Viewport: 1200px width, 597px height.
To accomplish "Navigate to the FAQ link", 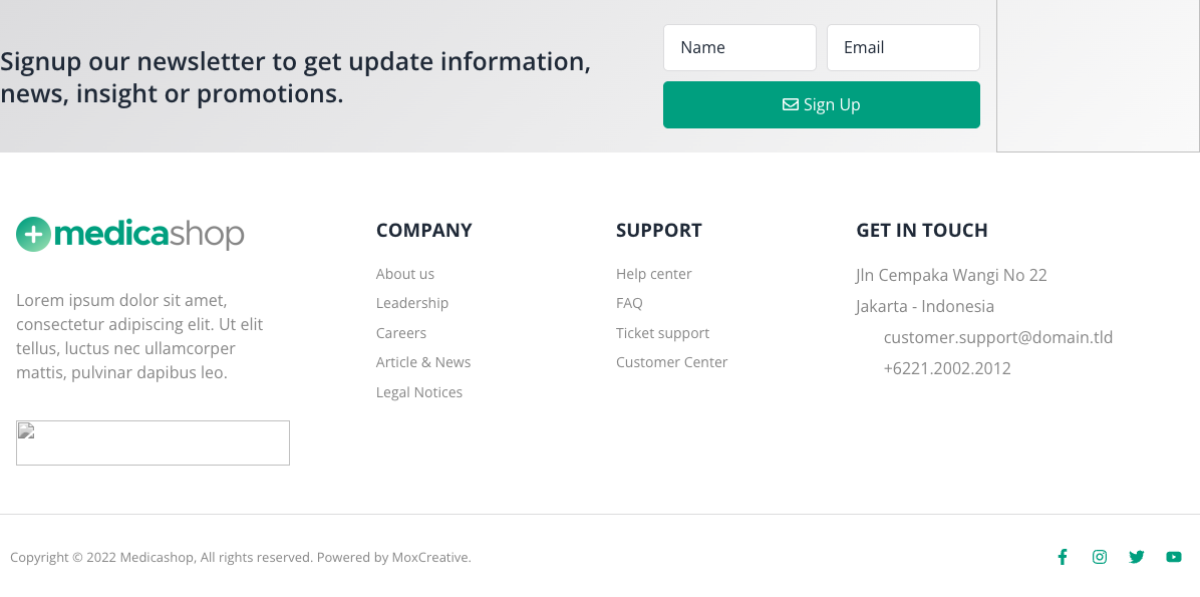I will point(629,303).
